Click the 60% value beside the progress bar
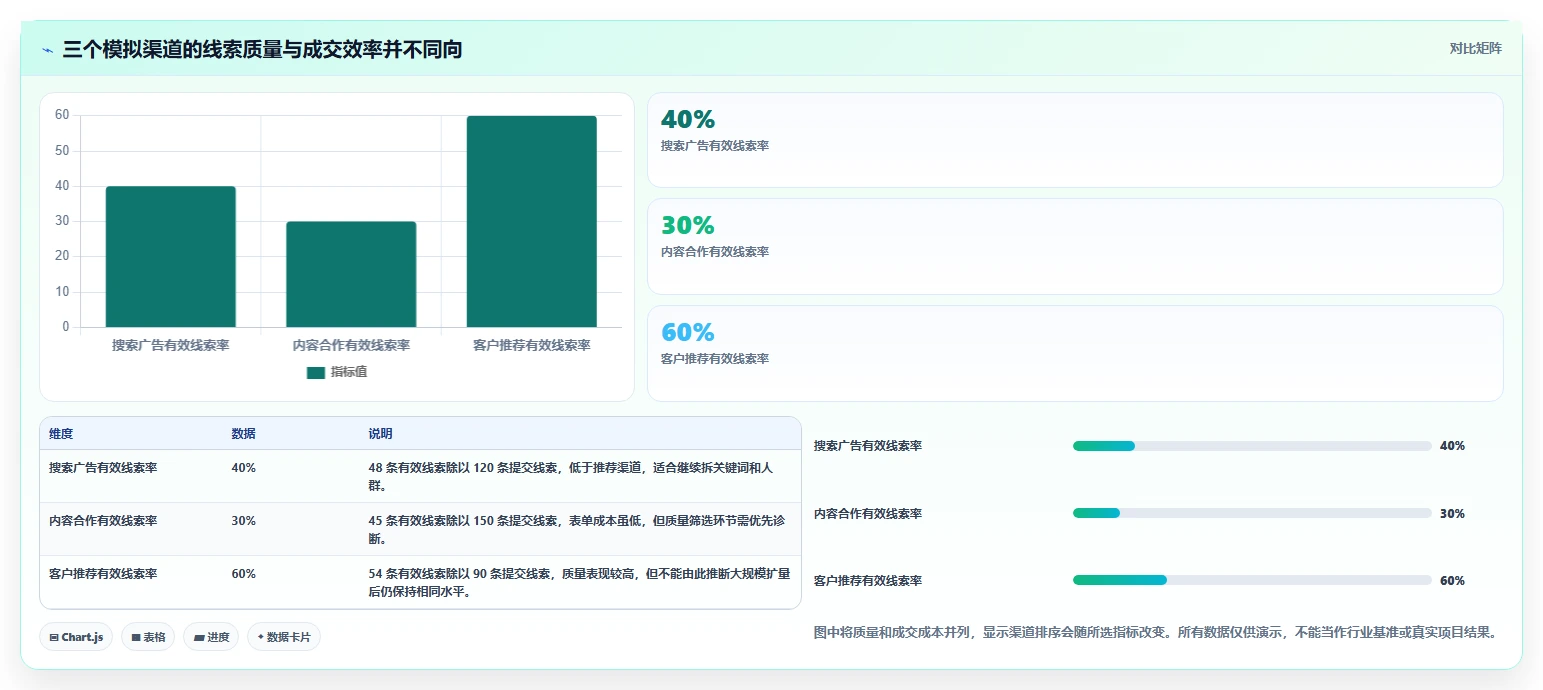The image size is (1543, 690). [x=1452, y=580]
